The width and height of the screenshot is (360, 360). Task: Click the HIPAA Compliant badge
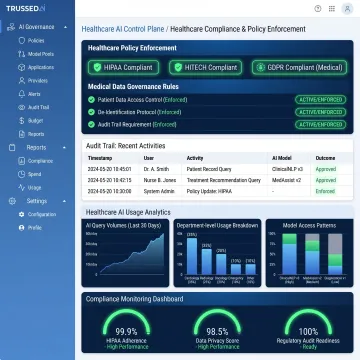click(123, 68)
